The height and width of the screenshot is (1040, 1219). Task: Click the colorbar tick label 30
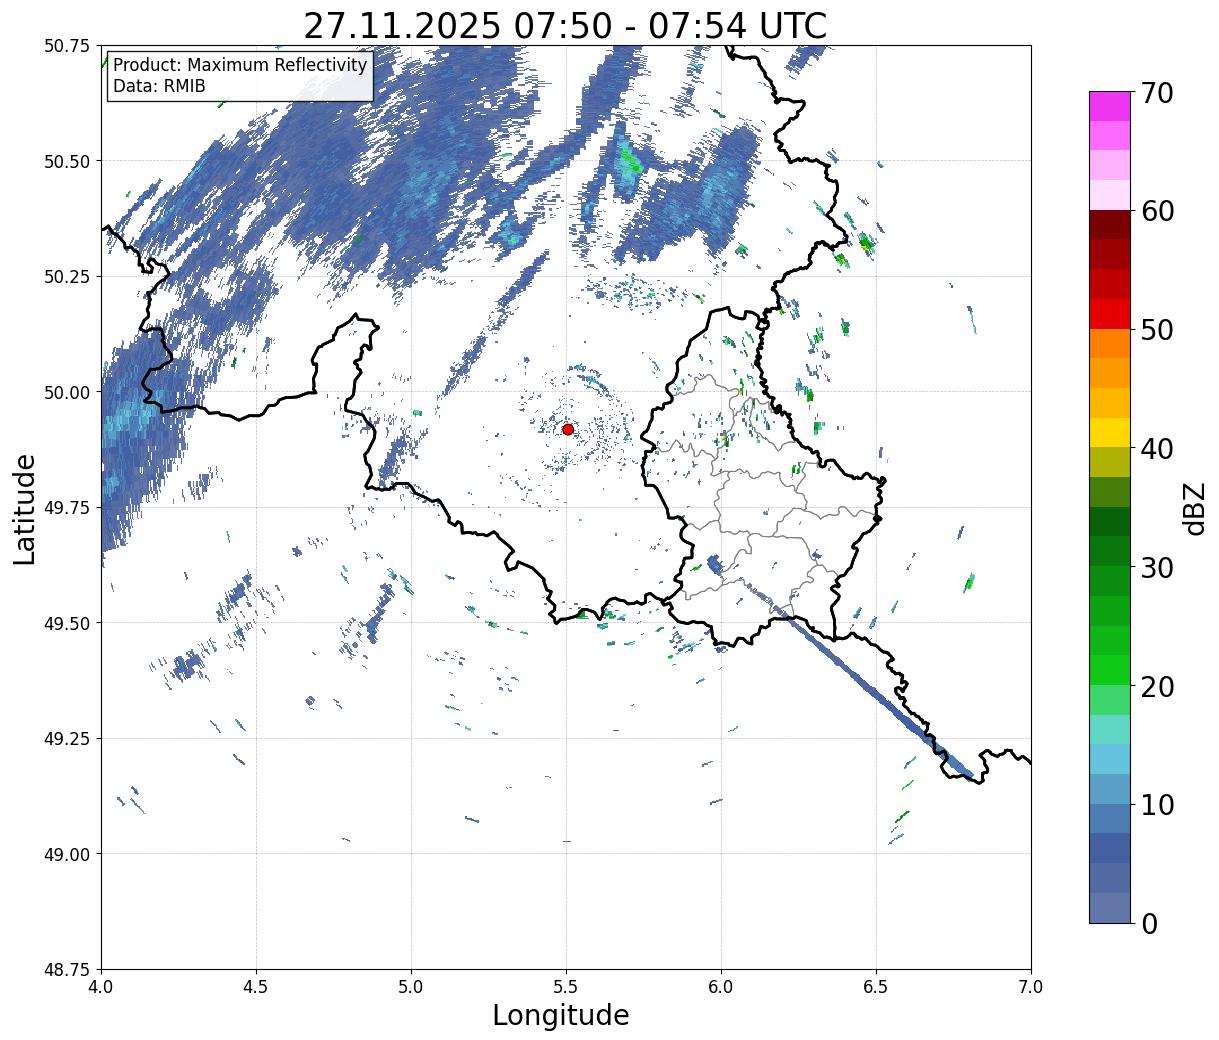1157,568
